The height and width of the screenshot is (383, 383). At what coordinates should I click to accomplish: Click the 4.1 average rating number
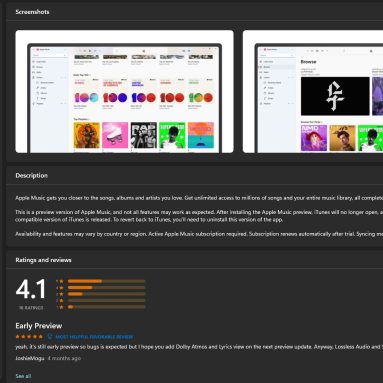pos(31,289)
